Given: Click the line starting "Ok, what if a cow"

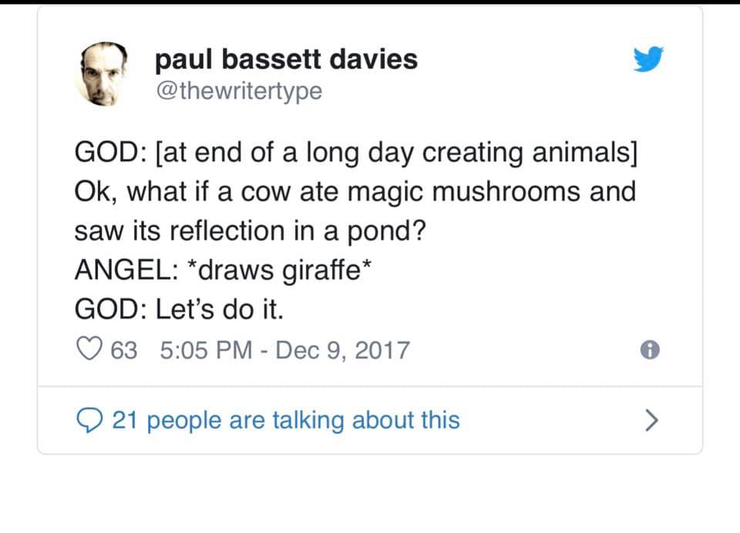Looking at the screenshot, I should coord(355,191).
